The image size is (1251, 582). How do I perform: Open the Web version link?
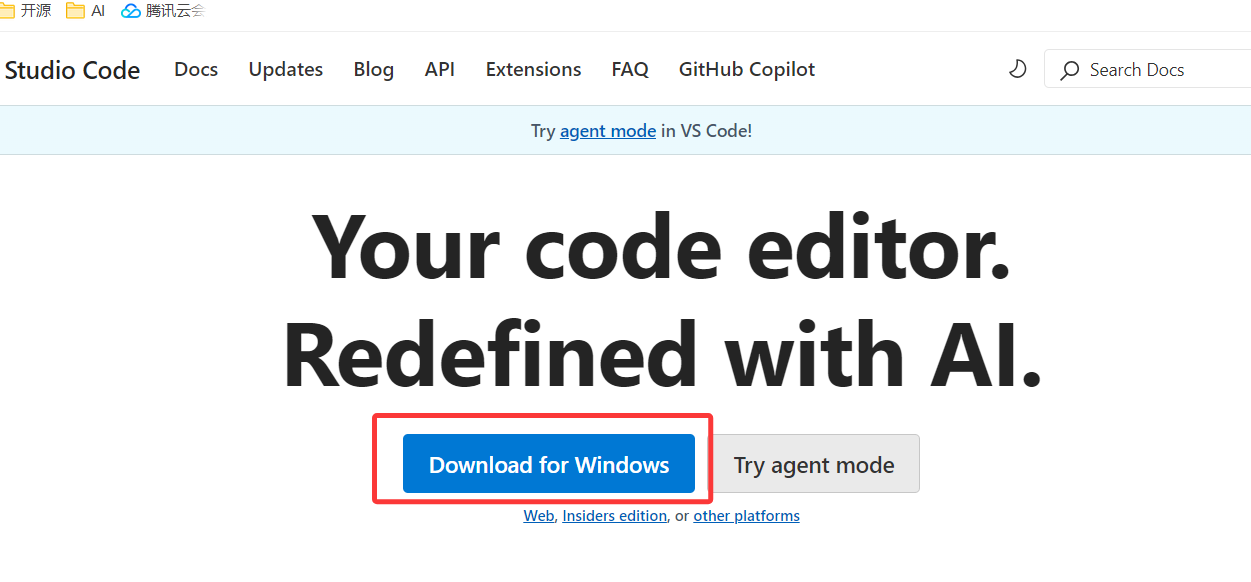point(538,516)
